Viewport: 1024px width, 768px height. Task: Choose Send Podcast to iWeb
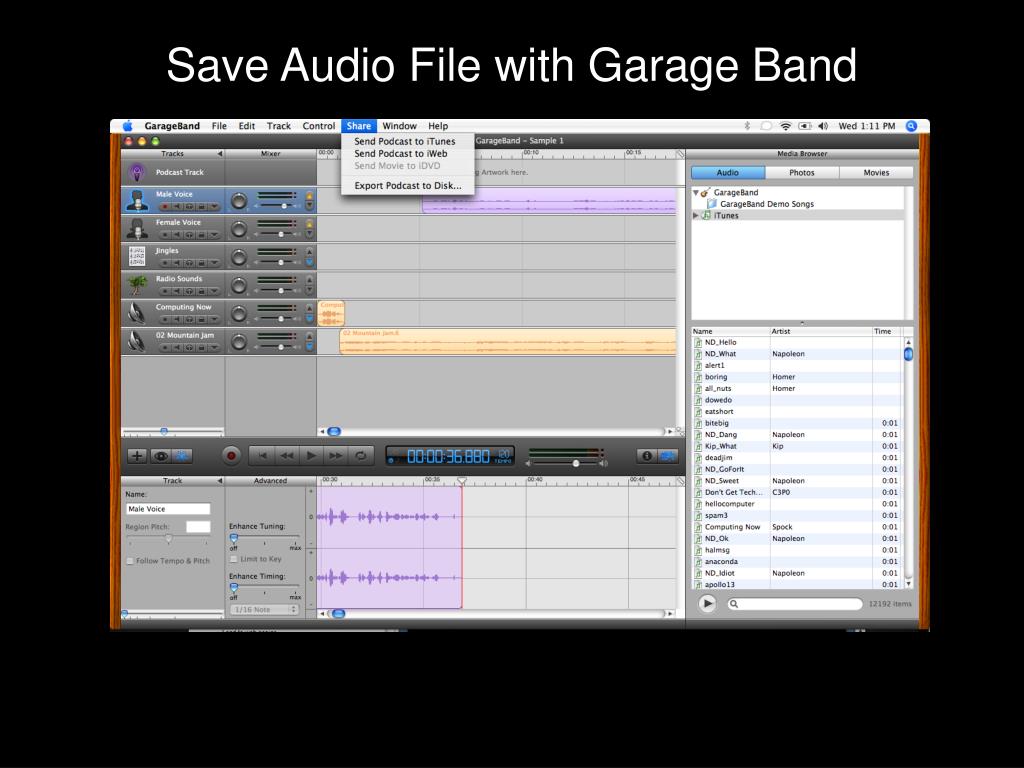coord(400,153)
